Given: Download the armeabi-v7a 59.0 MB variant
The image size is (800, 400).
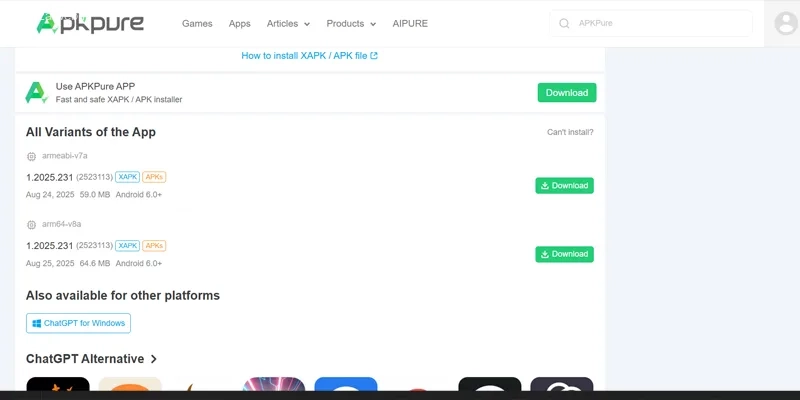Looking at the screenshot, I should point(564,186).
